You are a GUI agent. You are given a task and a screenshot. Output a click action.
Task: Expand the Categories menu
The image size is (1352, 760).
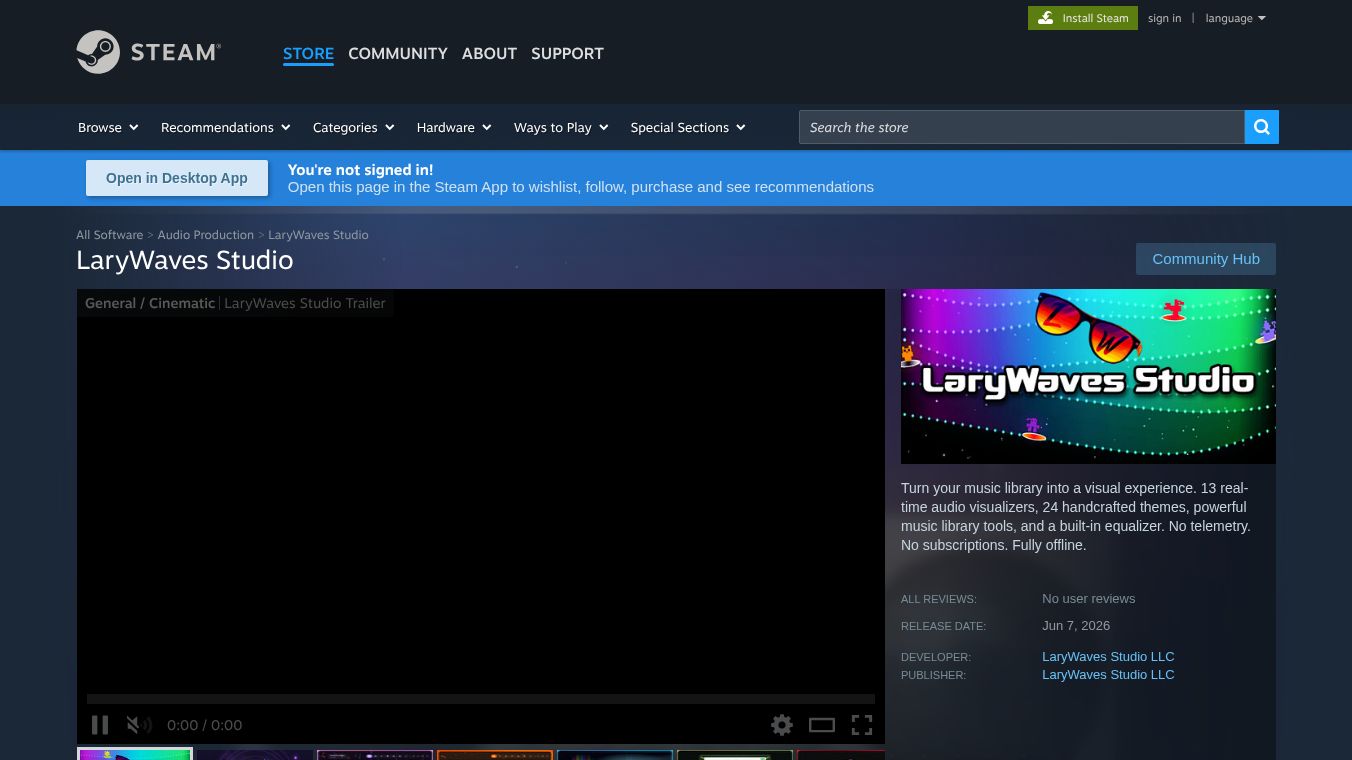click(x=354, y=127)
